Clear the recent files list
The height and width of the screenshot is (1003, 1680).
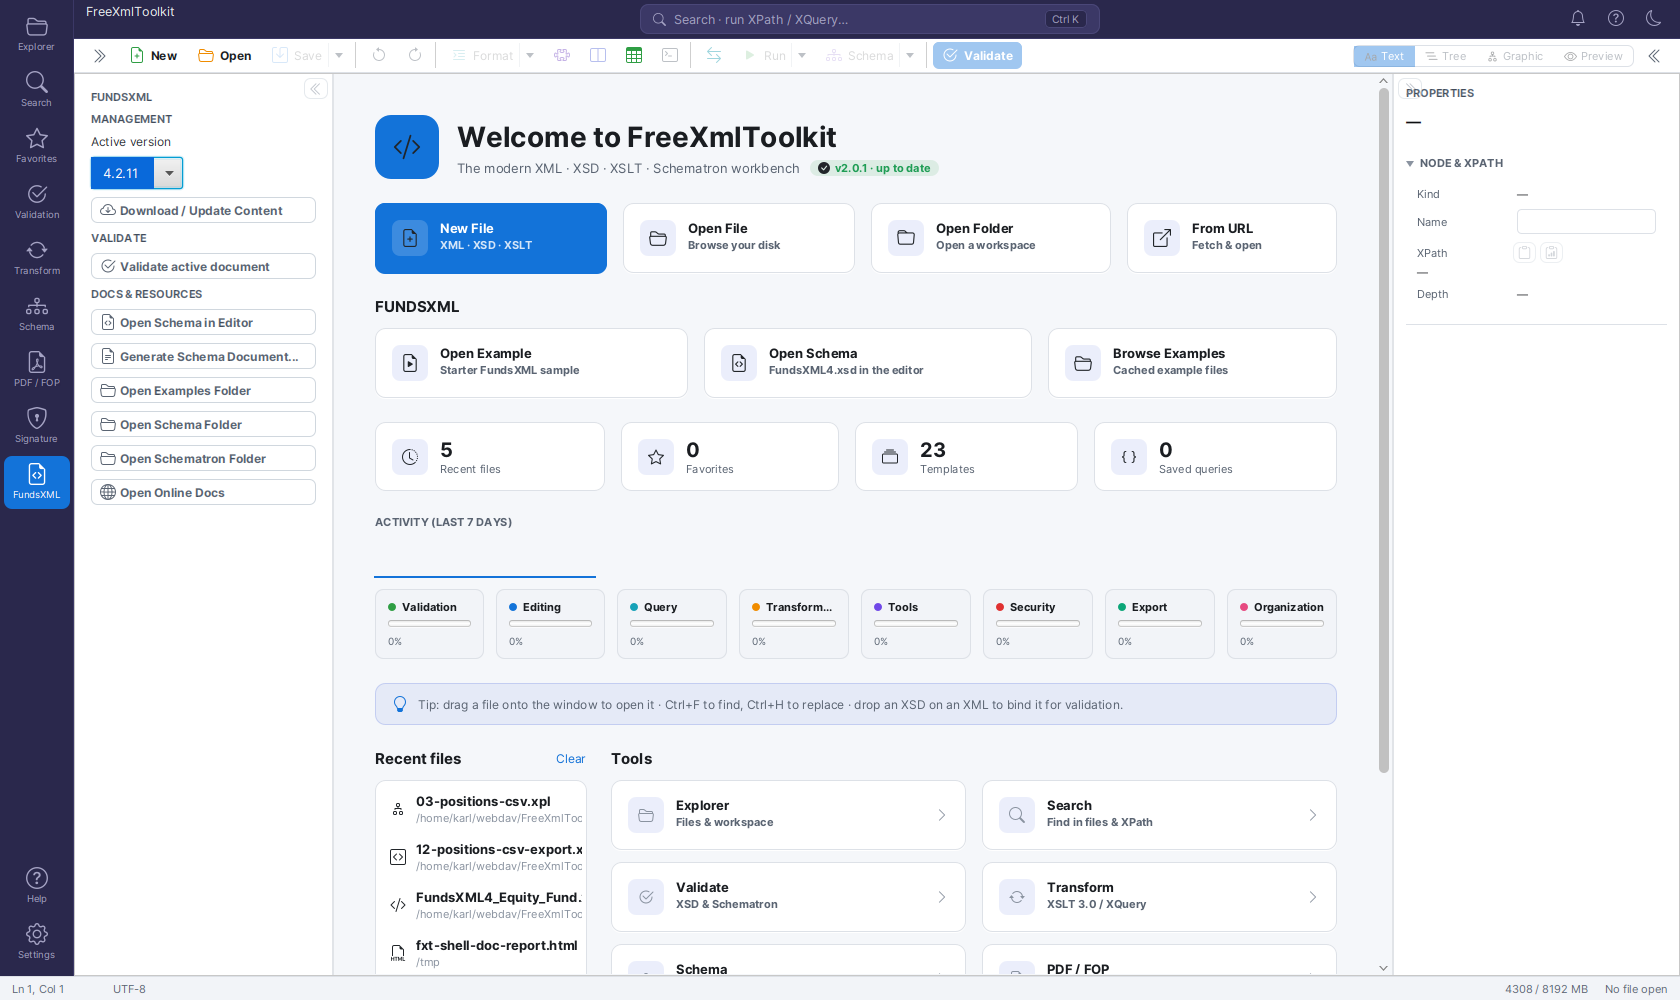(x=570, y=759)
